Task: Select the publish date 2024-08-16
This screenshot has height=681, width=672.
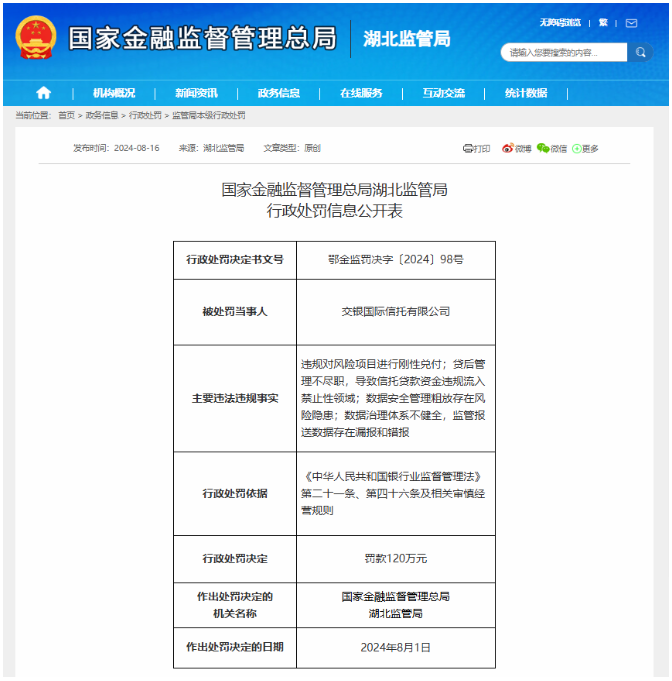Action: point(136,148)
